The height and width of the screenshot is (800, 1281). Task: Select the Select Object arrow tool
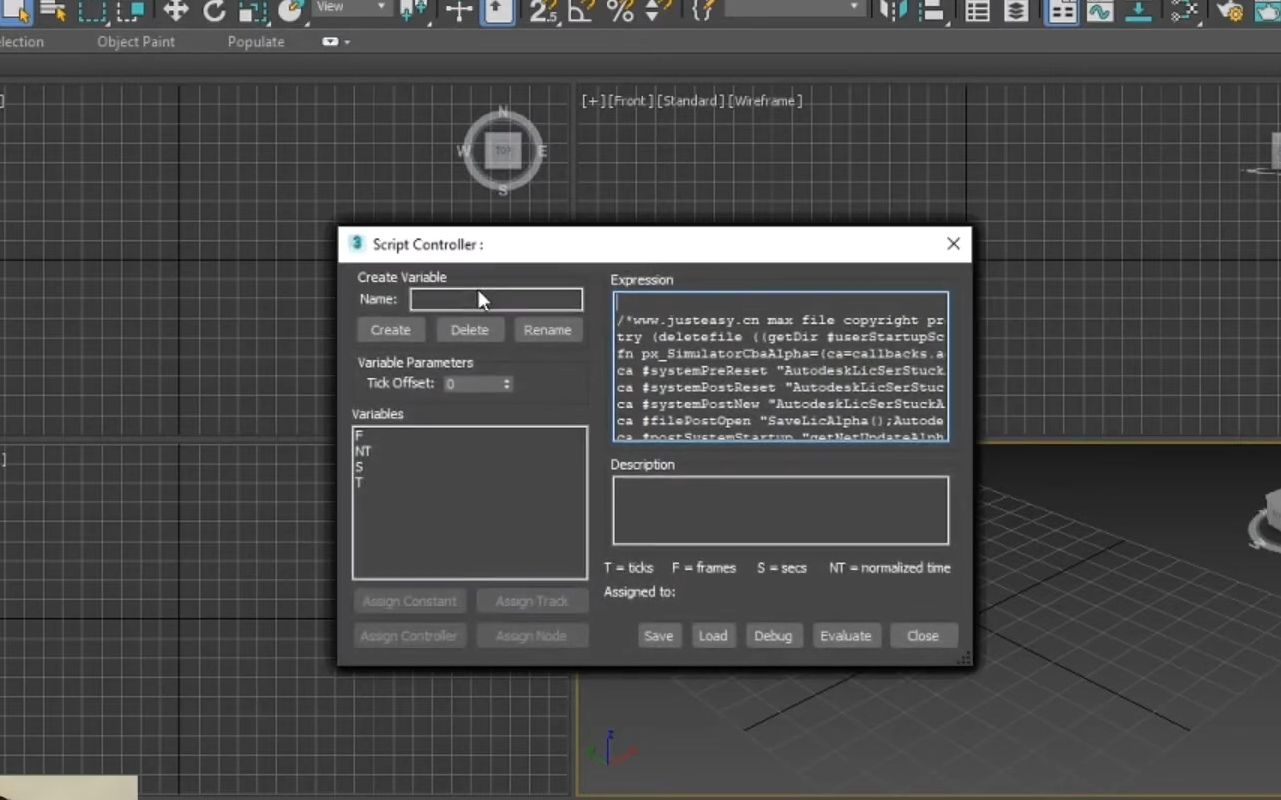[18, 11]
